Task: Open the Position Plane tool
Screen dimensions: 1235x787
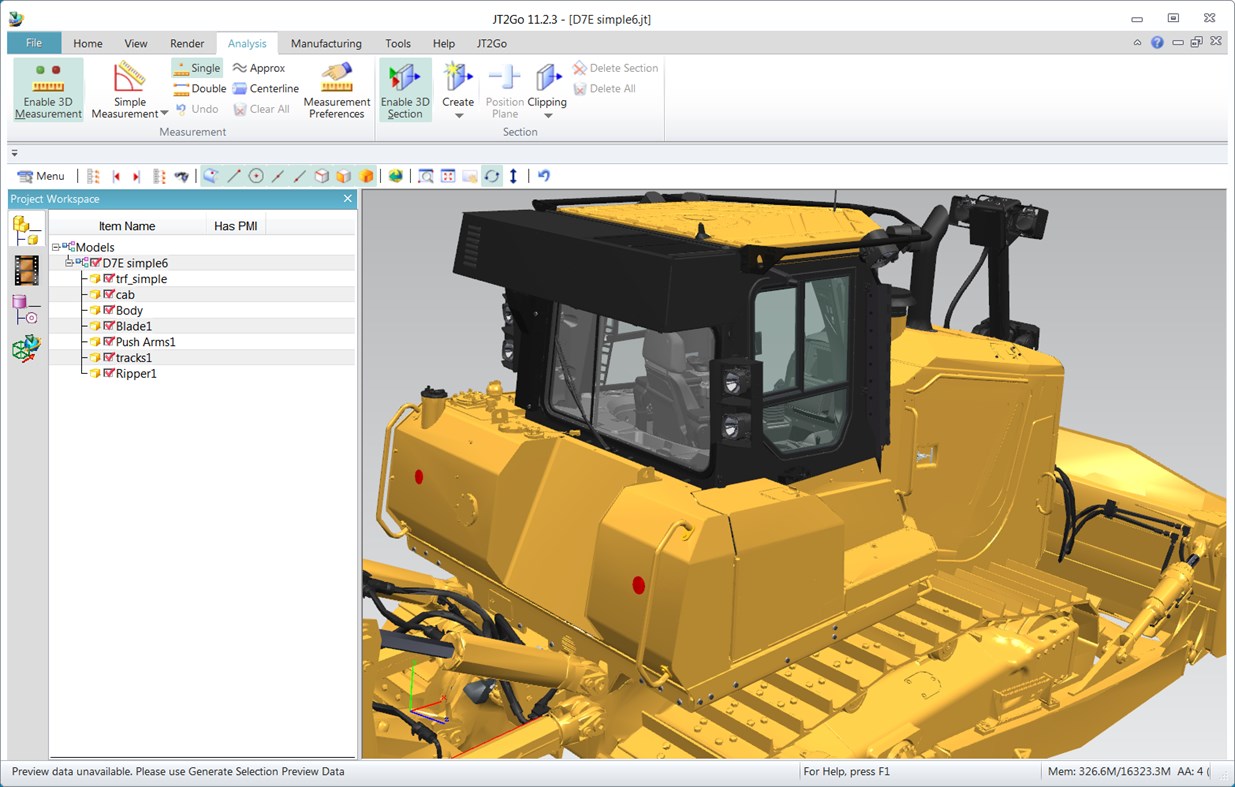Action: tap(504, 90)
